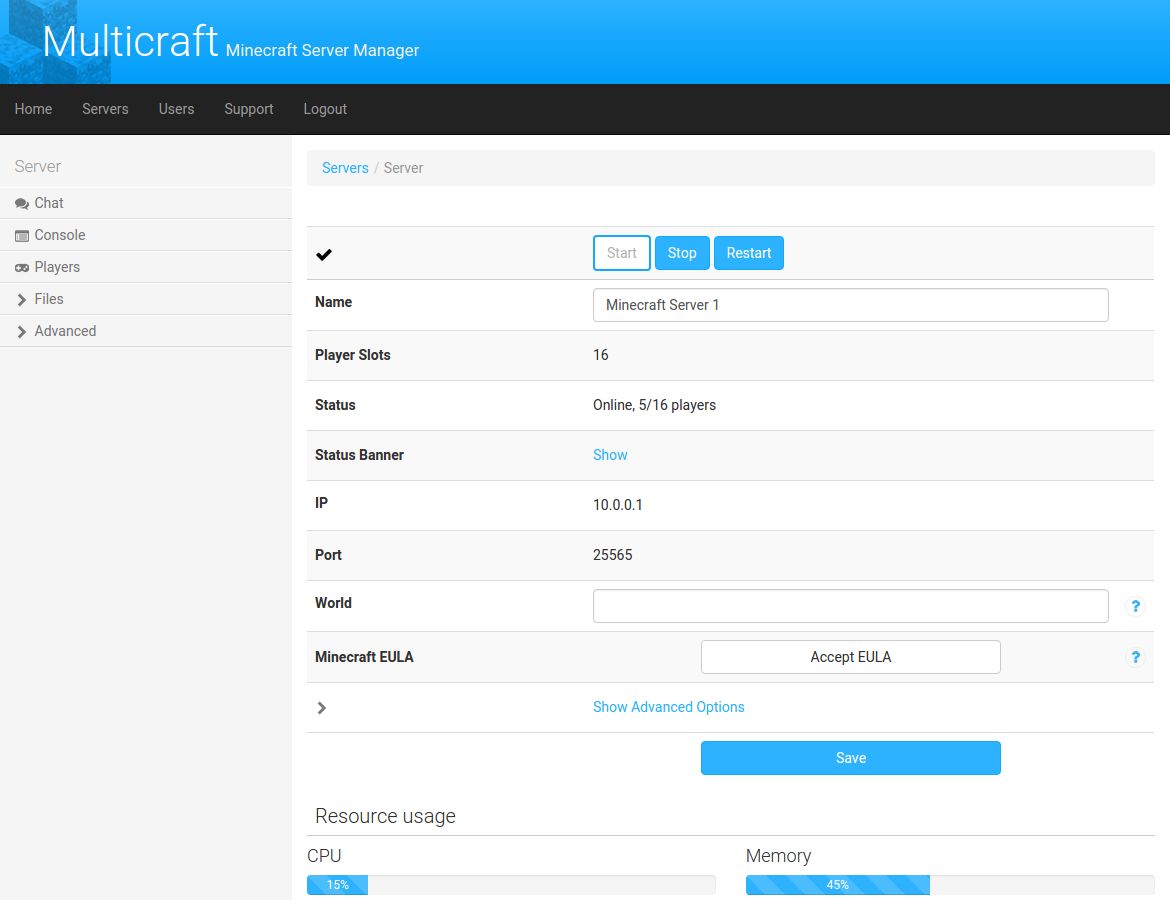
Task: Click the CPU usage progress bar
Action: [511, 884]
